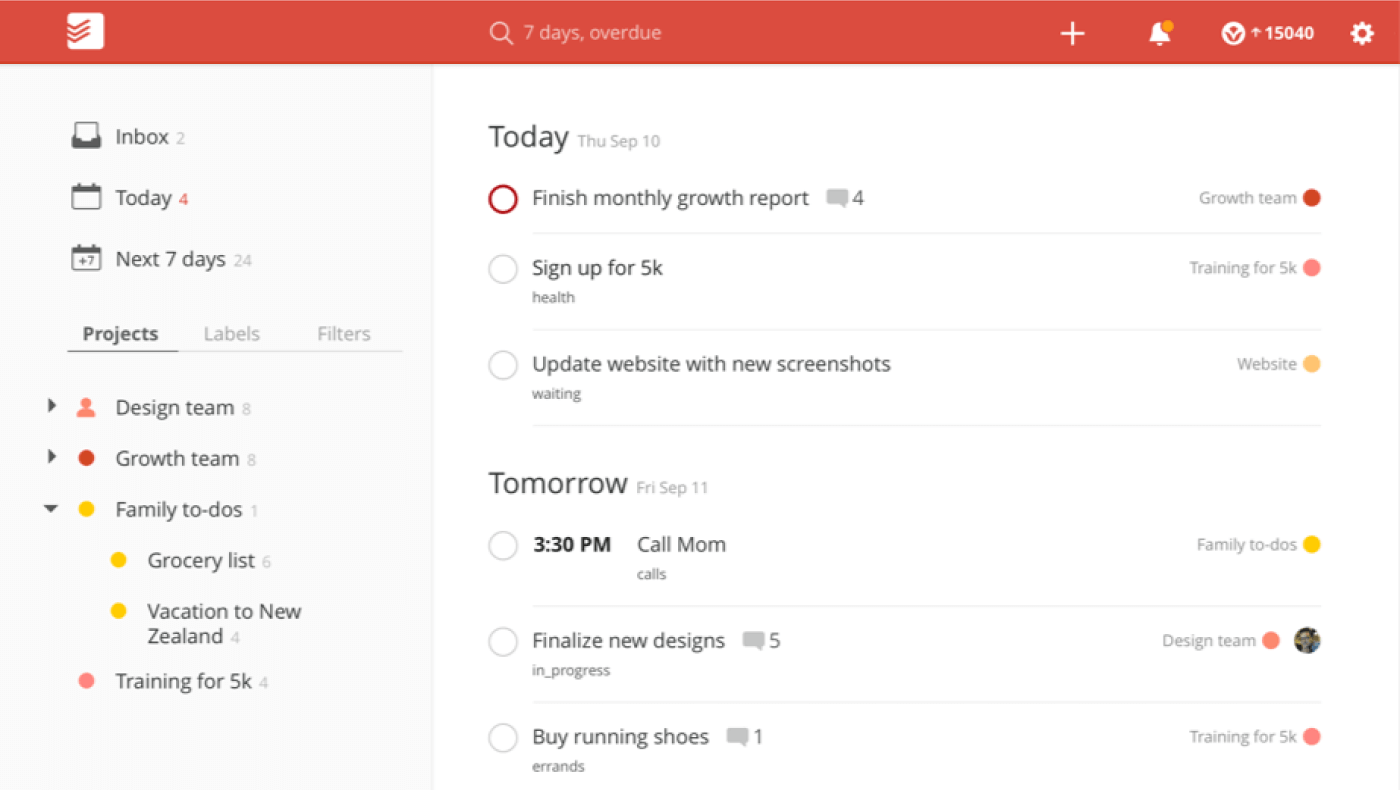The image size is (1400, 790).
Task: Open the Filters tab
Action: [343, 333]
